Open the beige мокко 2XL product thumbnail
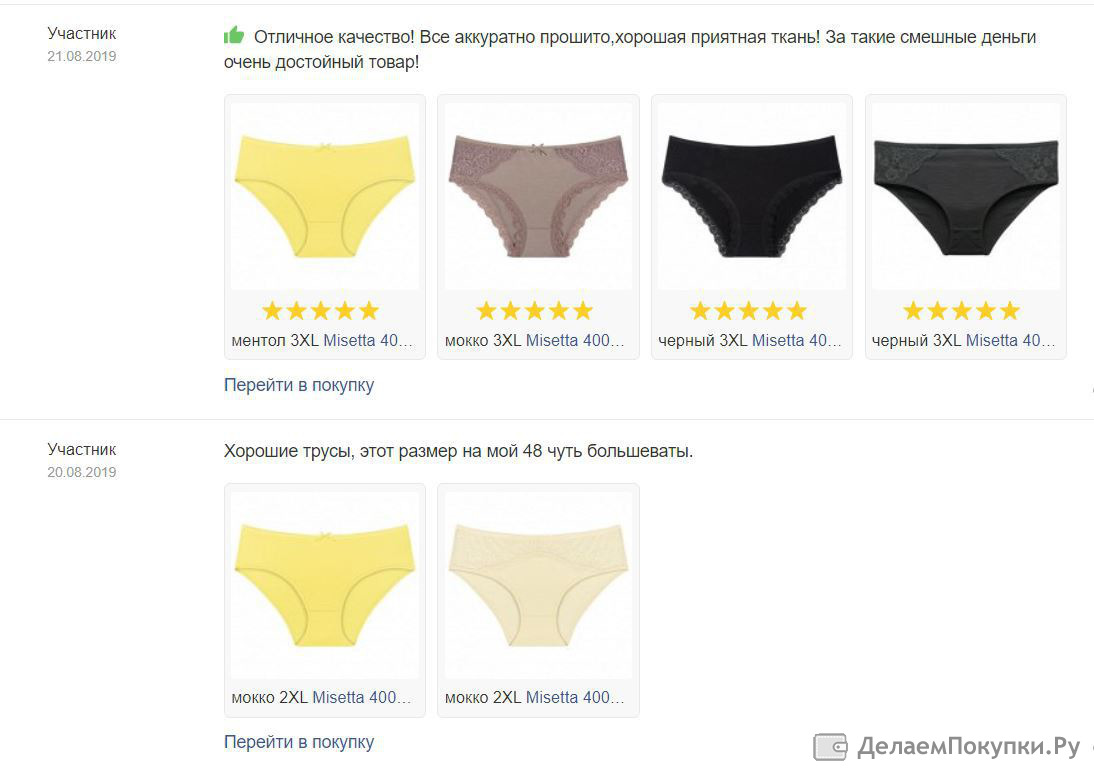Screen dimensions: 1094x776 (x=538, y=585)
